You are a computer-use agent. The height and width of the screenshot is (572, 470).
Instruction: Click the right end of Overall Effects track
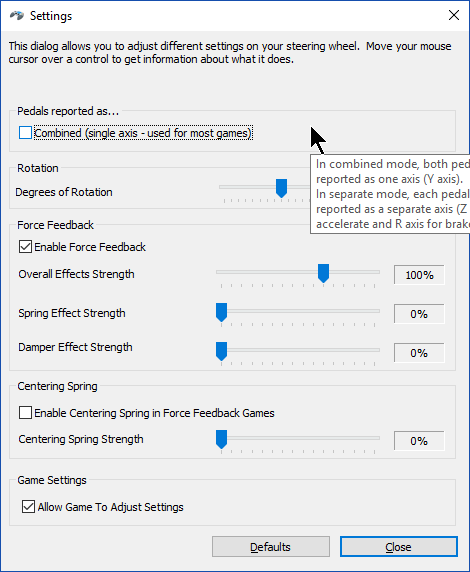(377, 272)
